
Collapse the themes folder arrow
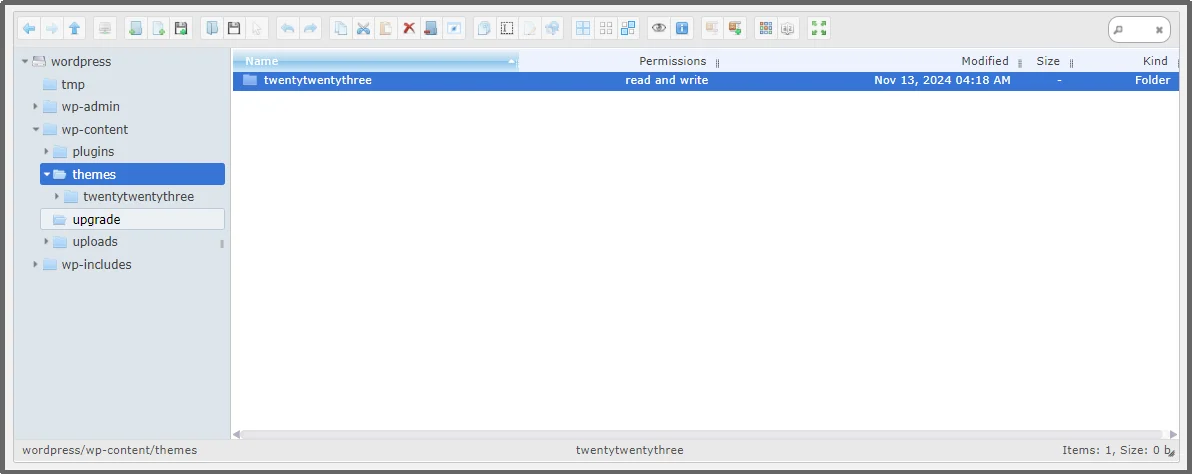coord(46,174)
